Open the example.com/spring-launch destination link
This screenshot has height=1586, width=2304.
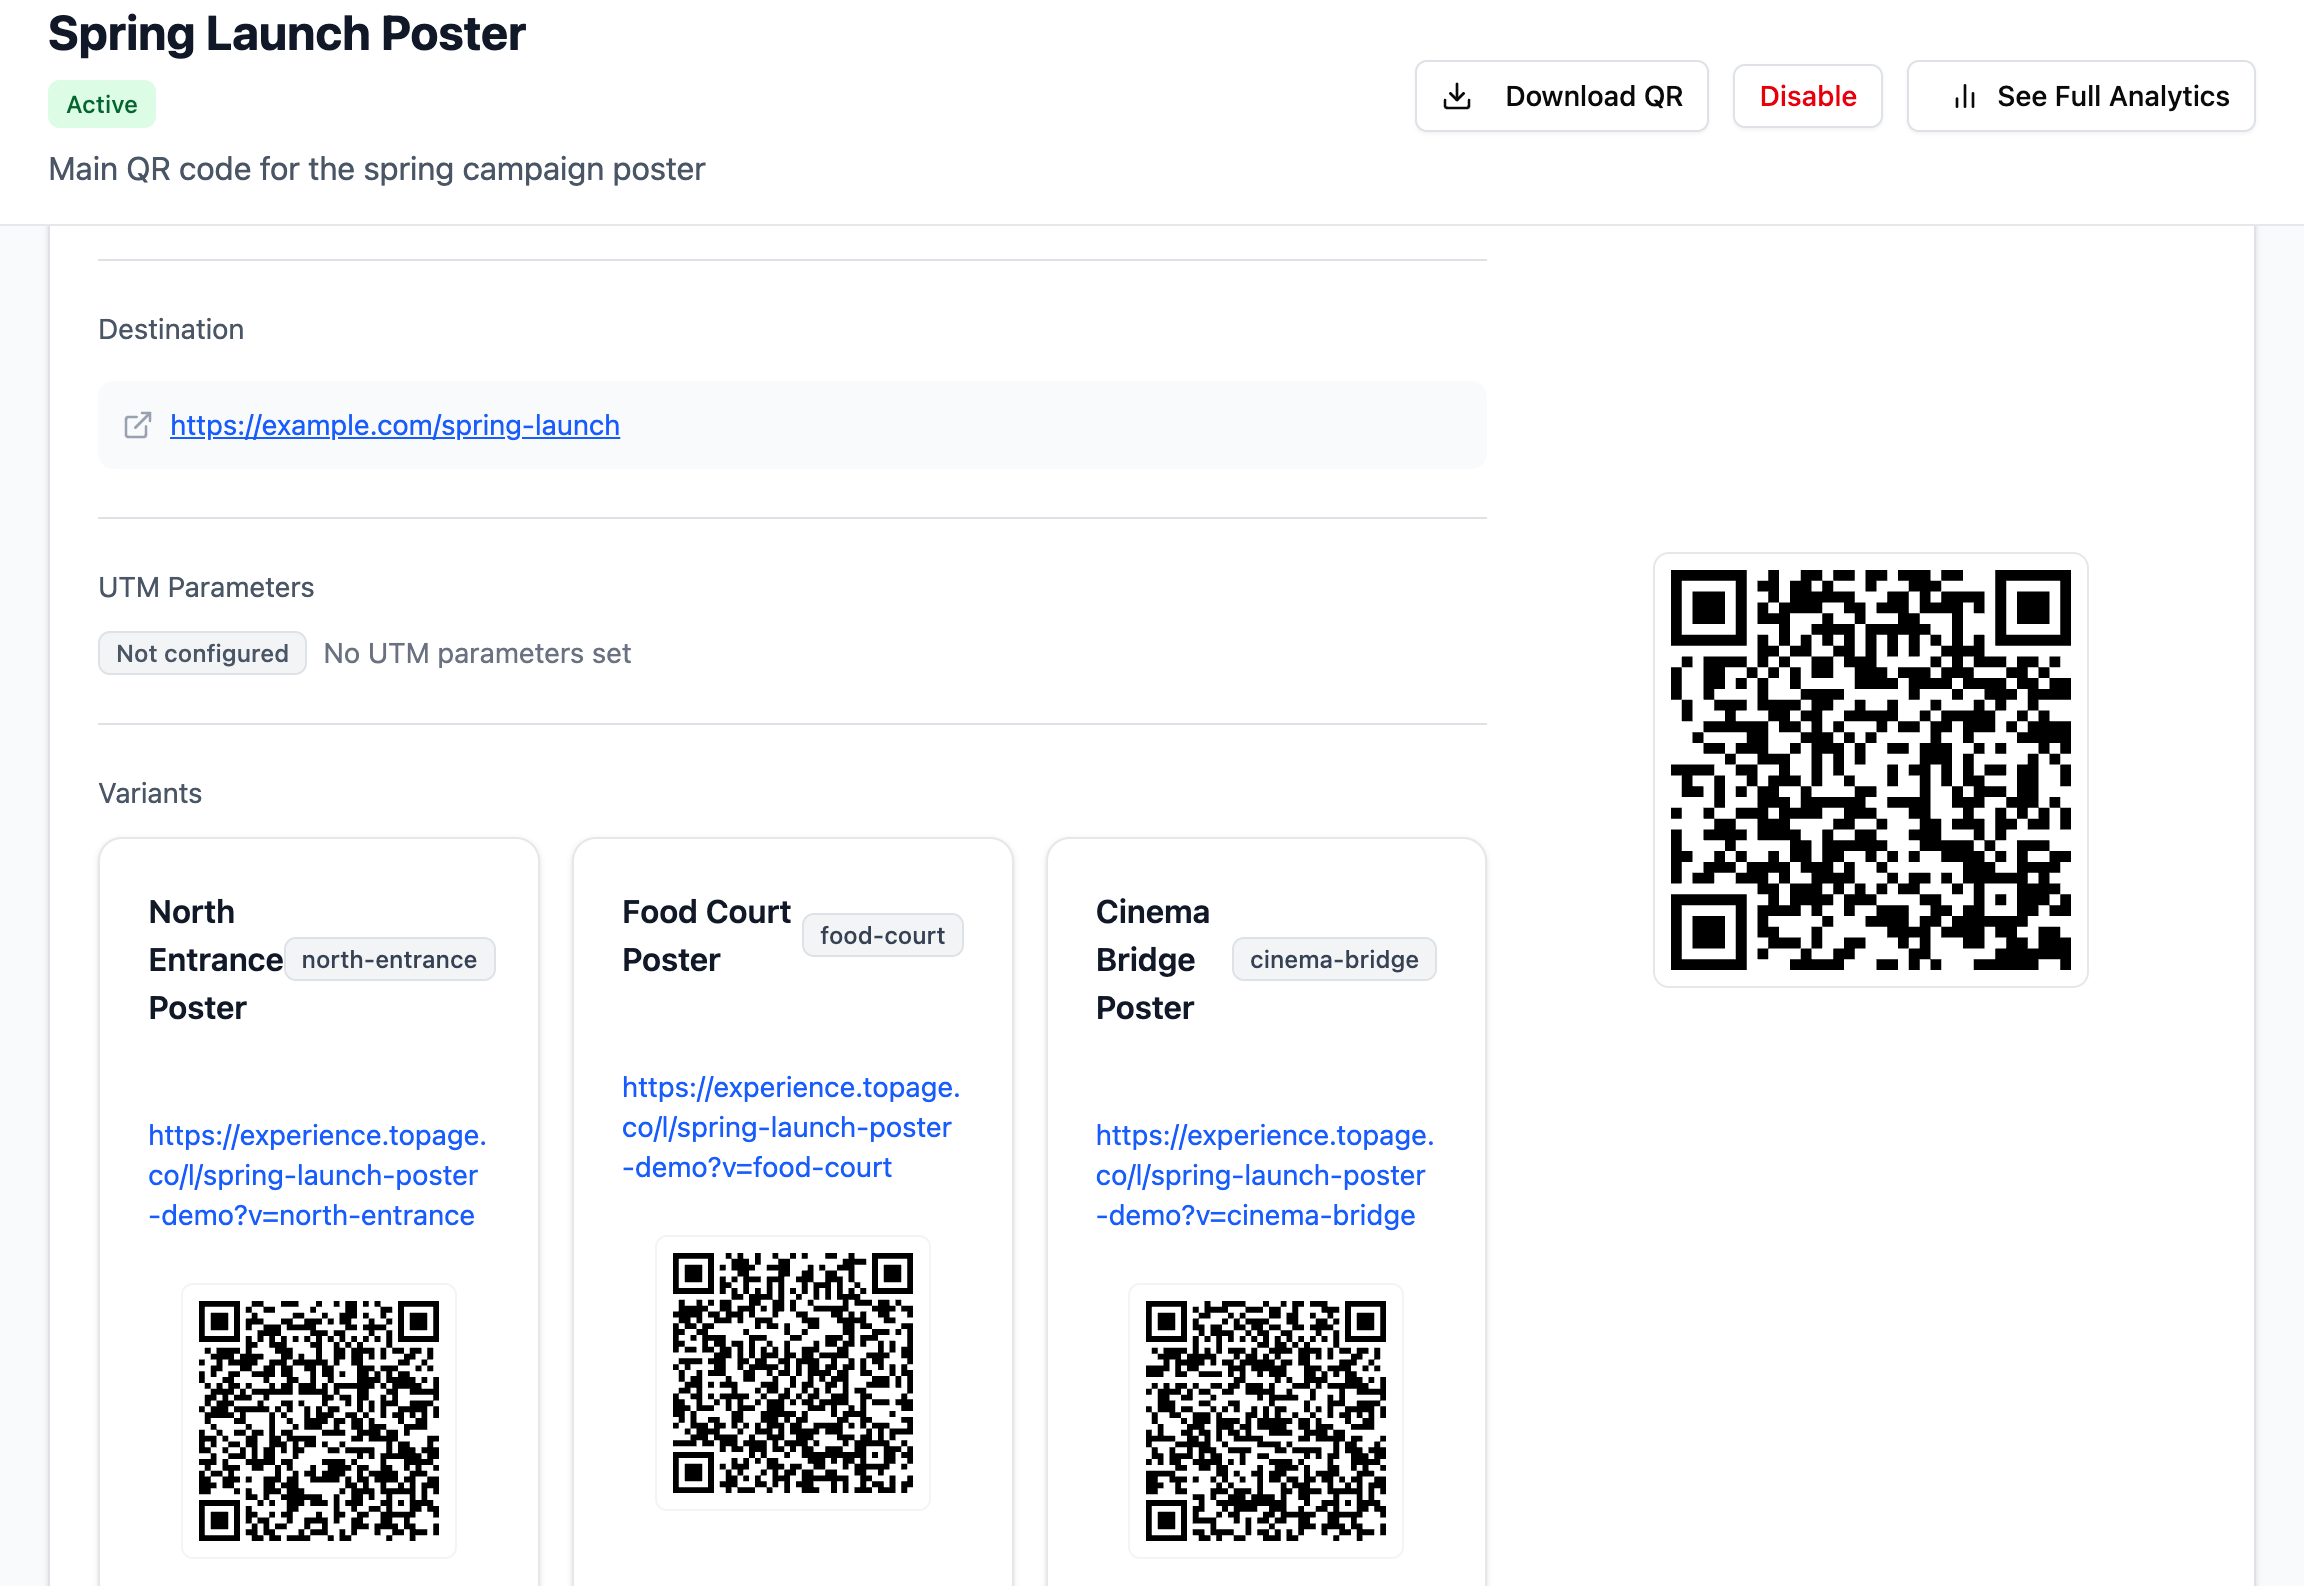(395, 425)
